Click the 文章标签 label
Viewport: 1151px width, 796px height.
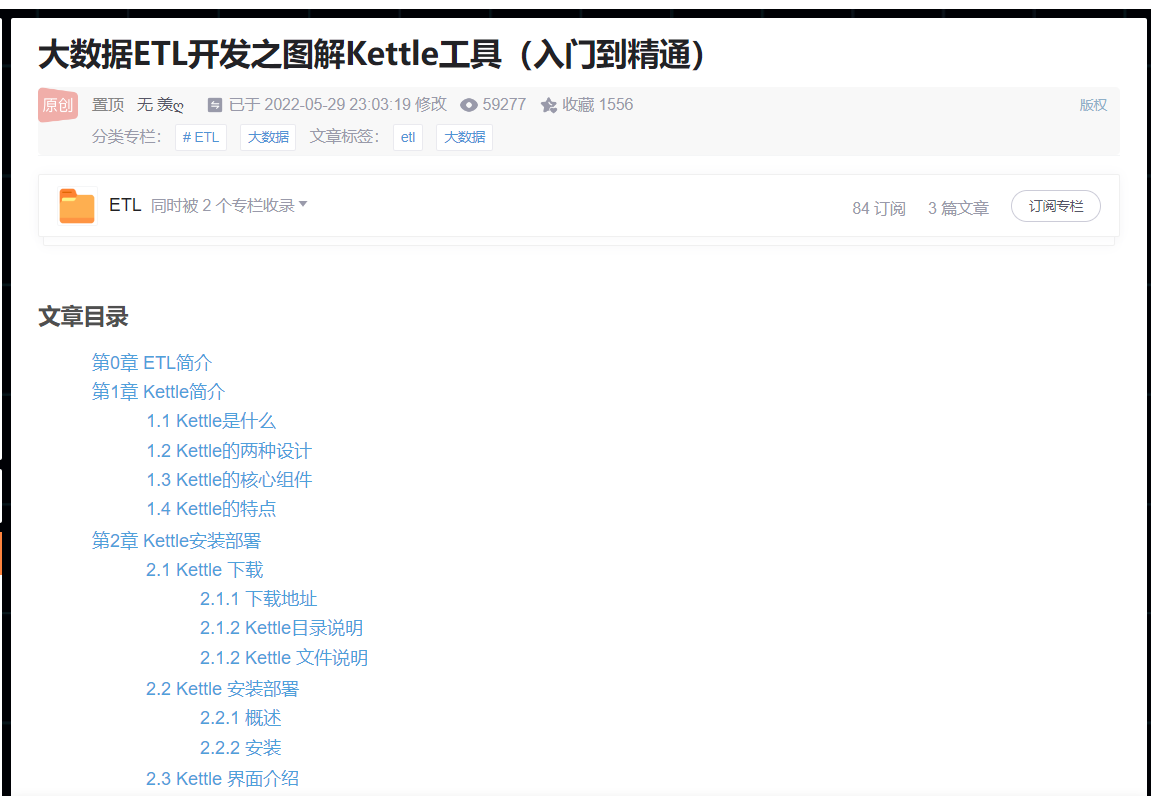click(x=344, y=137)
